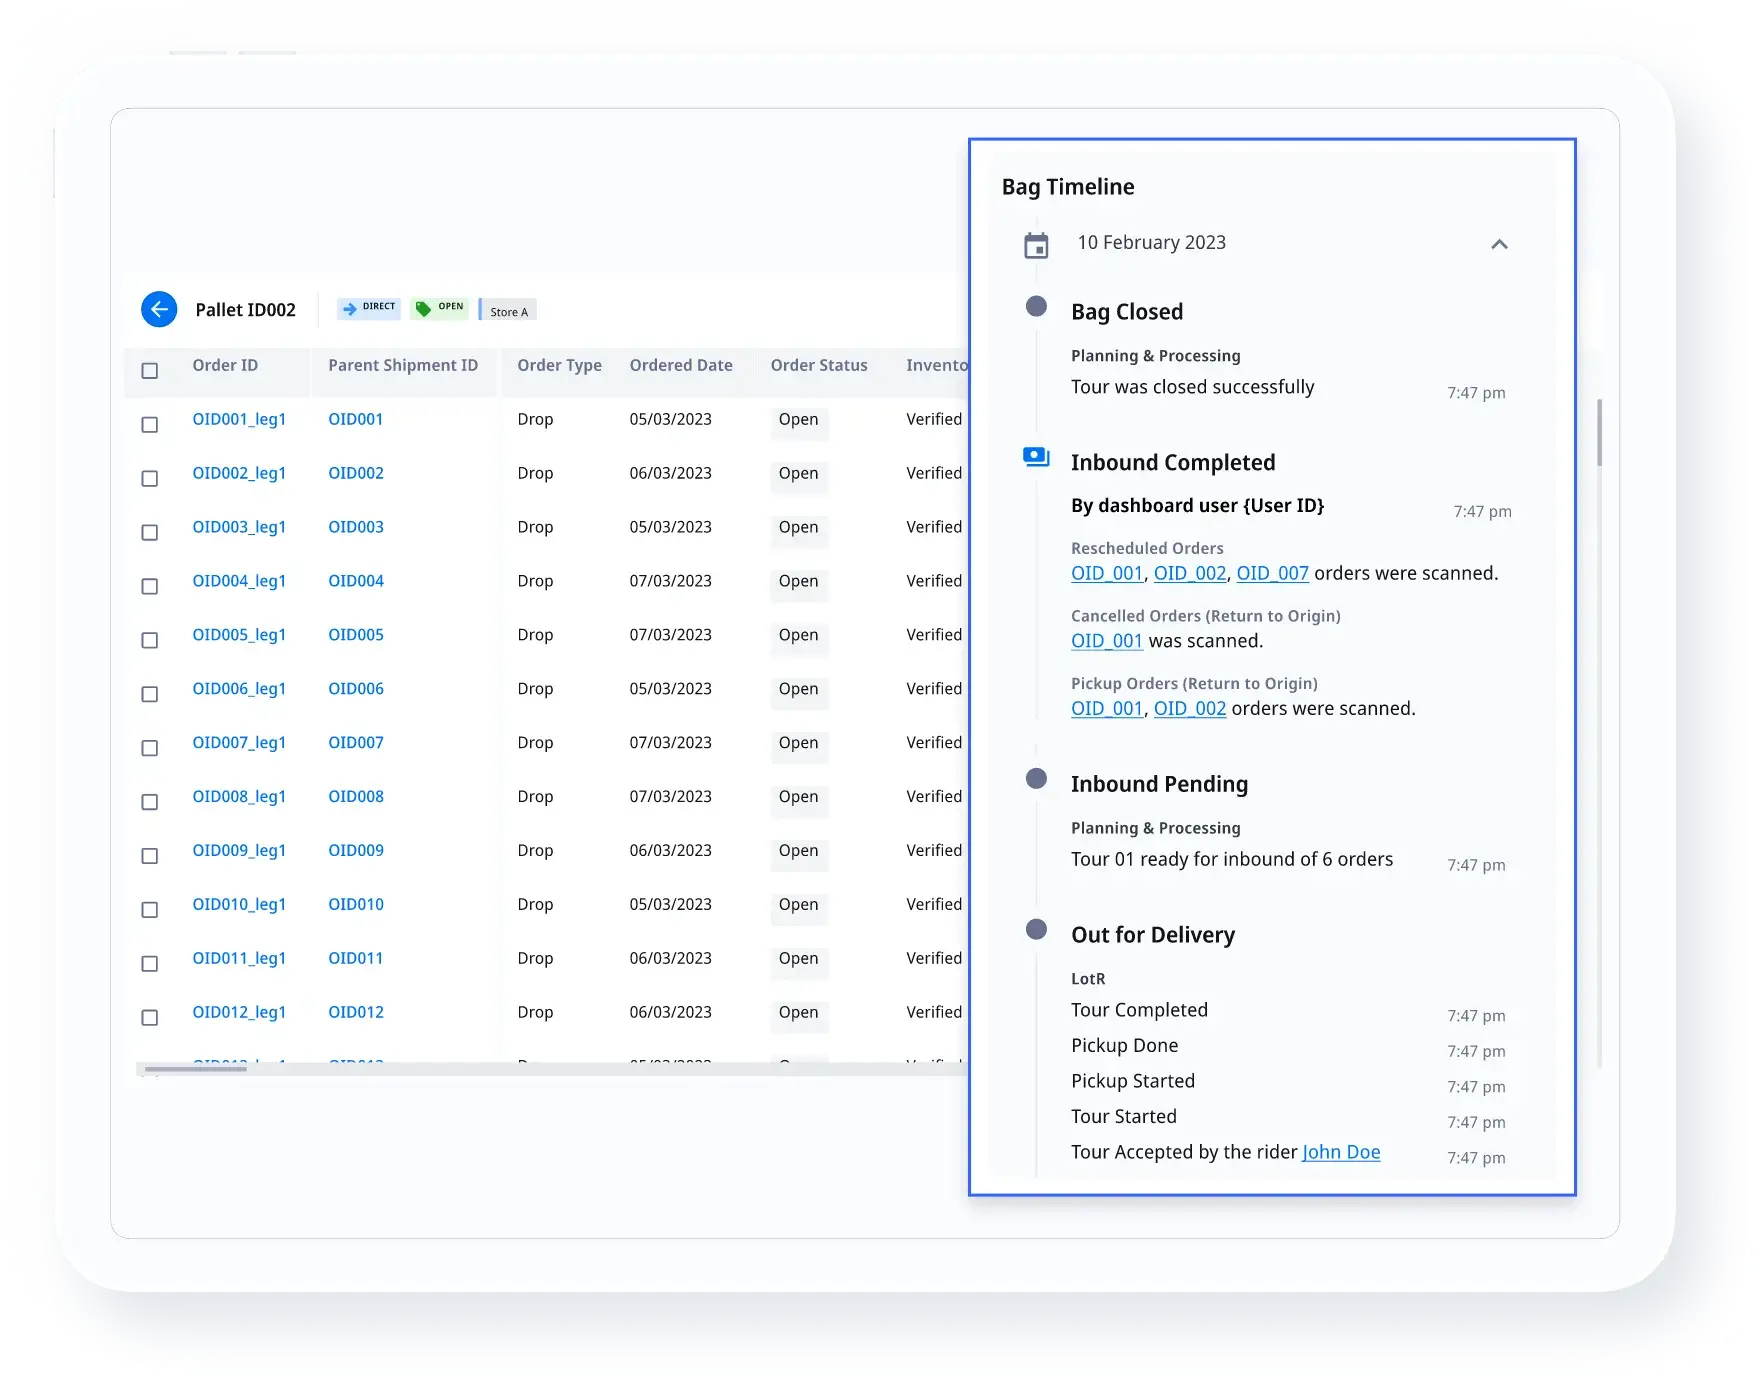Click the DIRECT arrow tag icon
Screen dimensions: 1758x1380
point(349,309)
